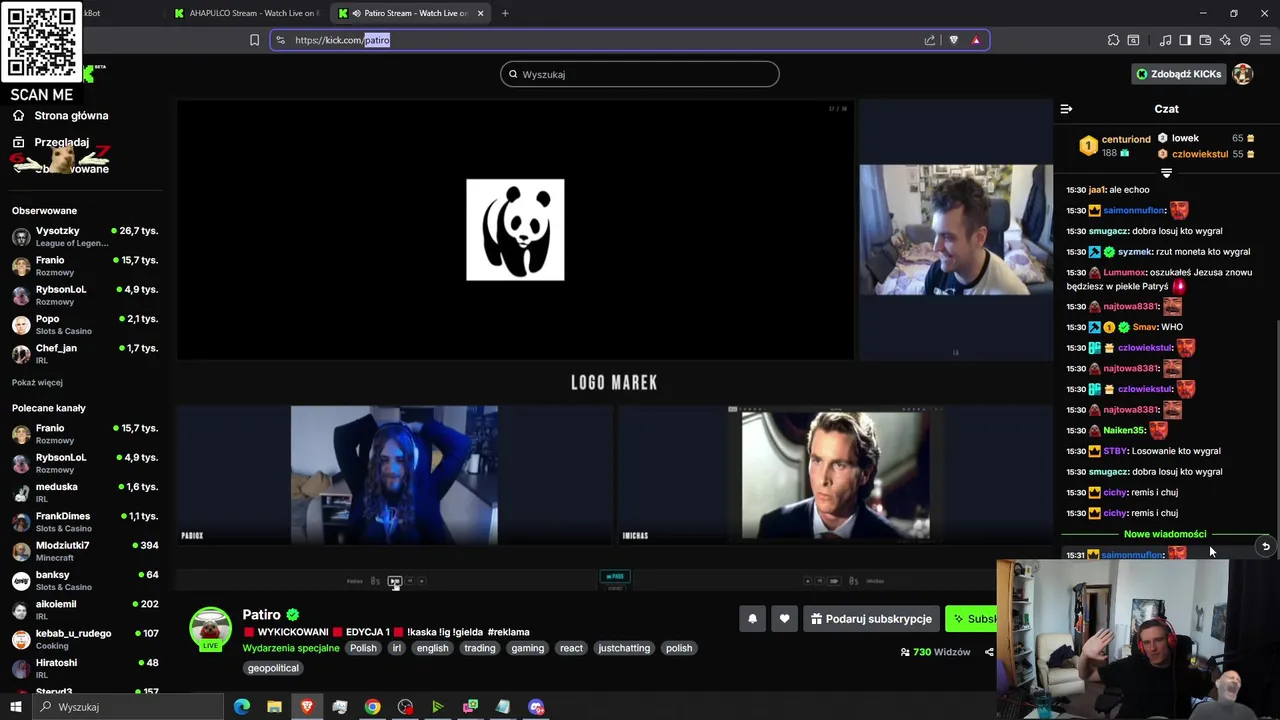Select the geopolitical tag
This screenshot has height=720, width=1280.
point(273,668)
